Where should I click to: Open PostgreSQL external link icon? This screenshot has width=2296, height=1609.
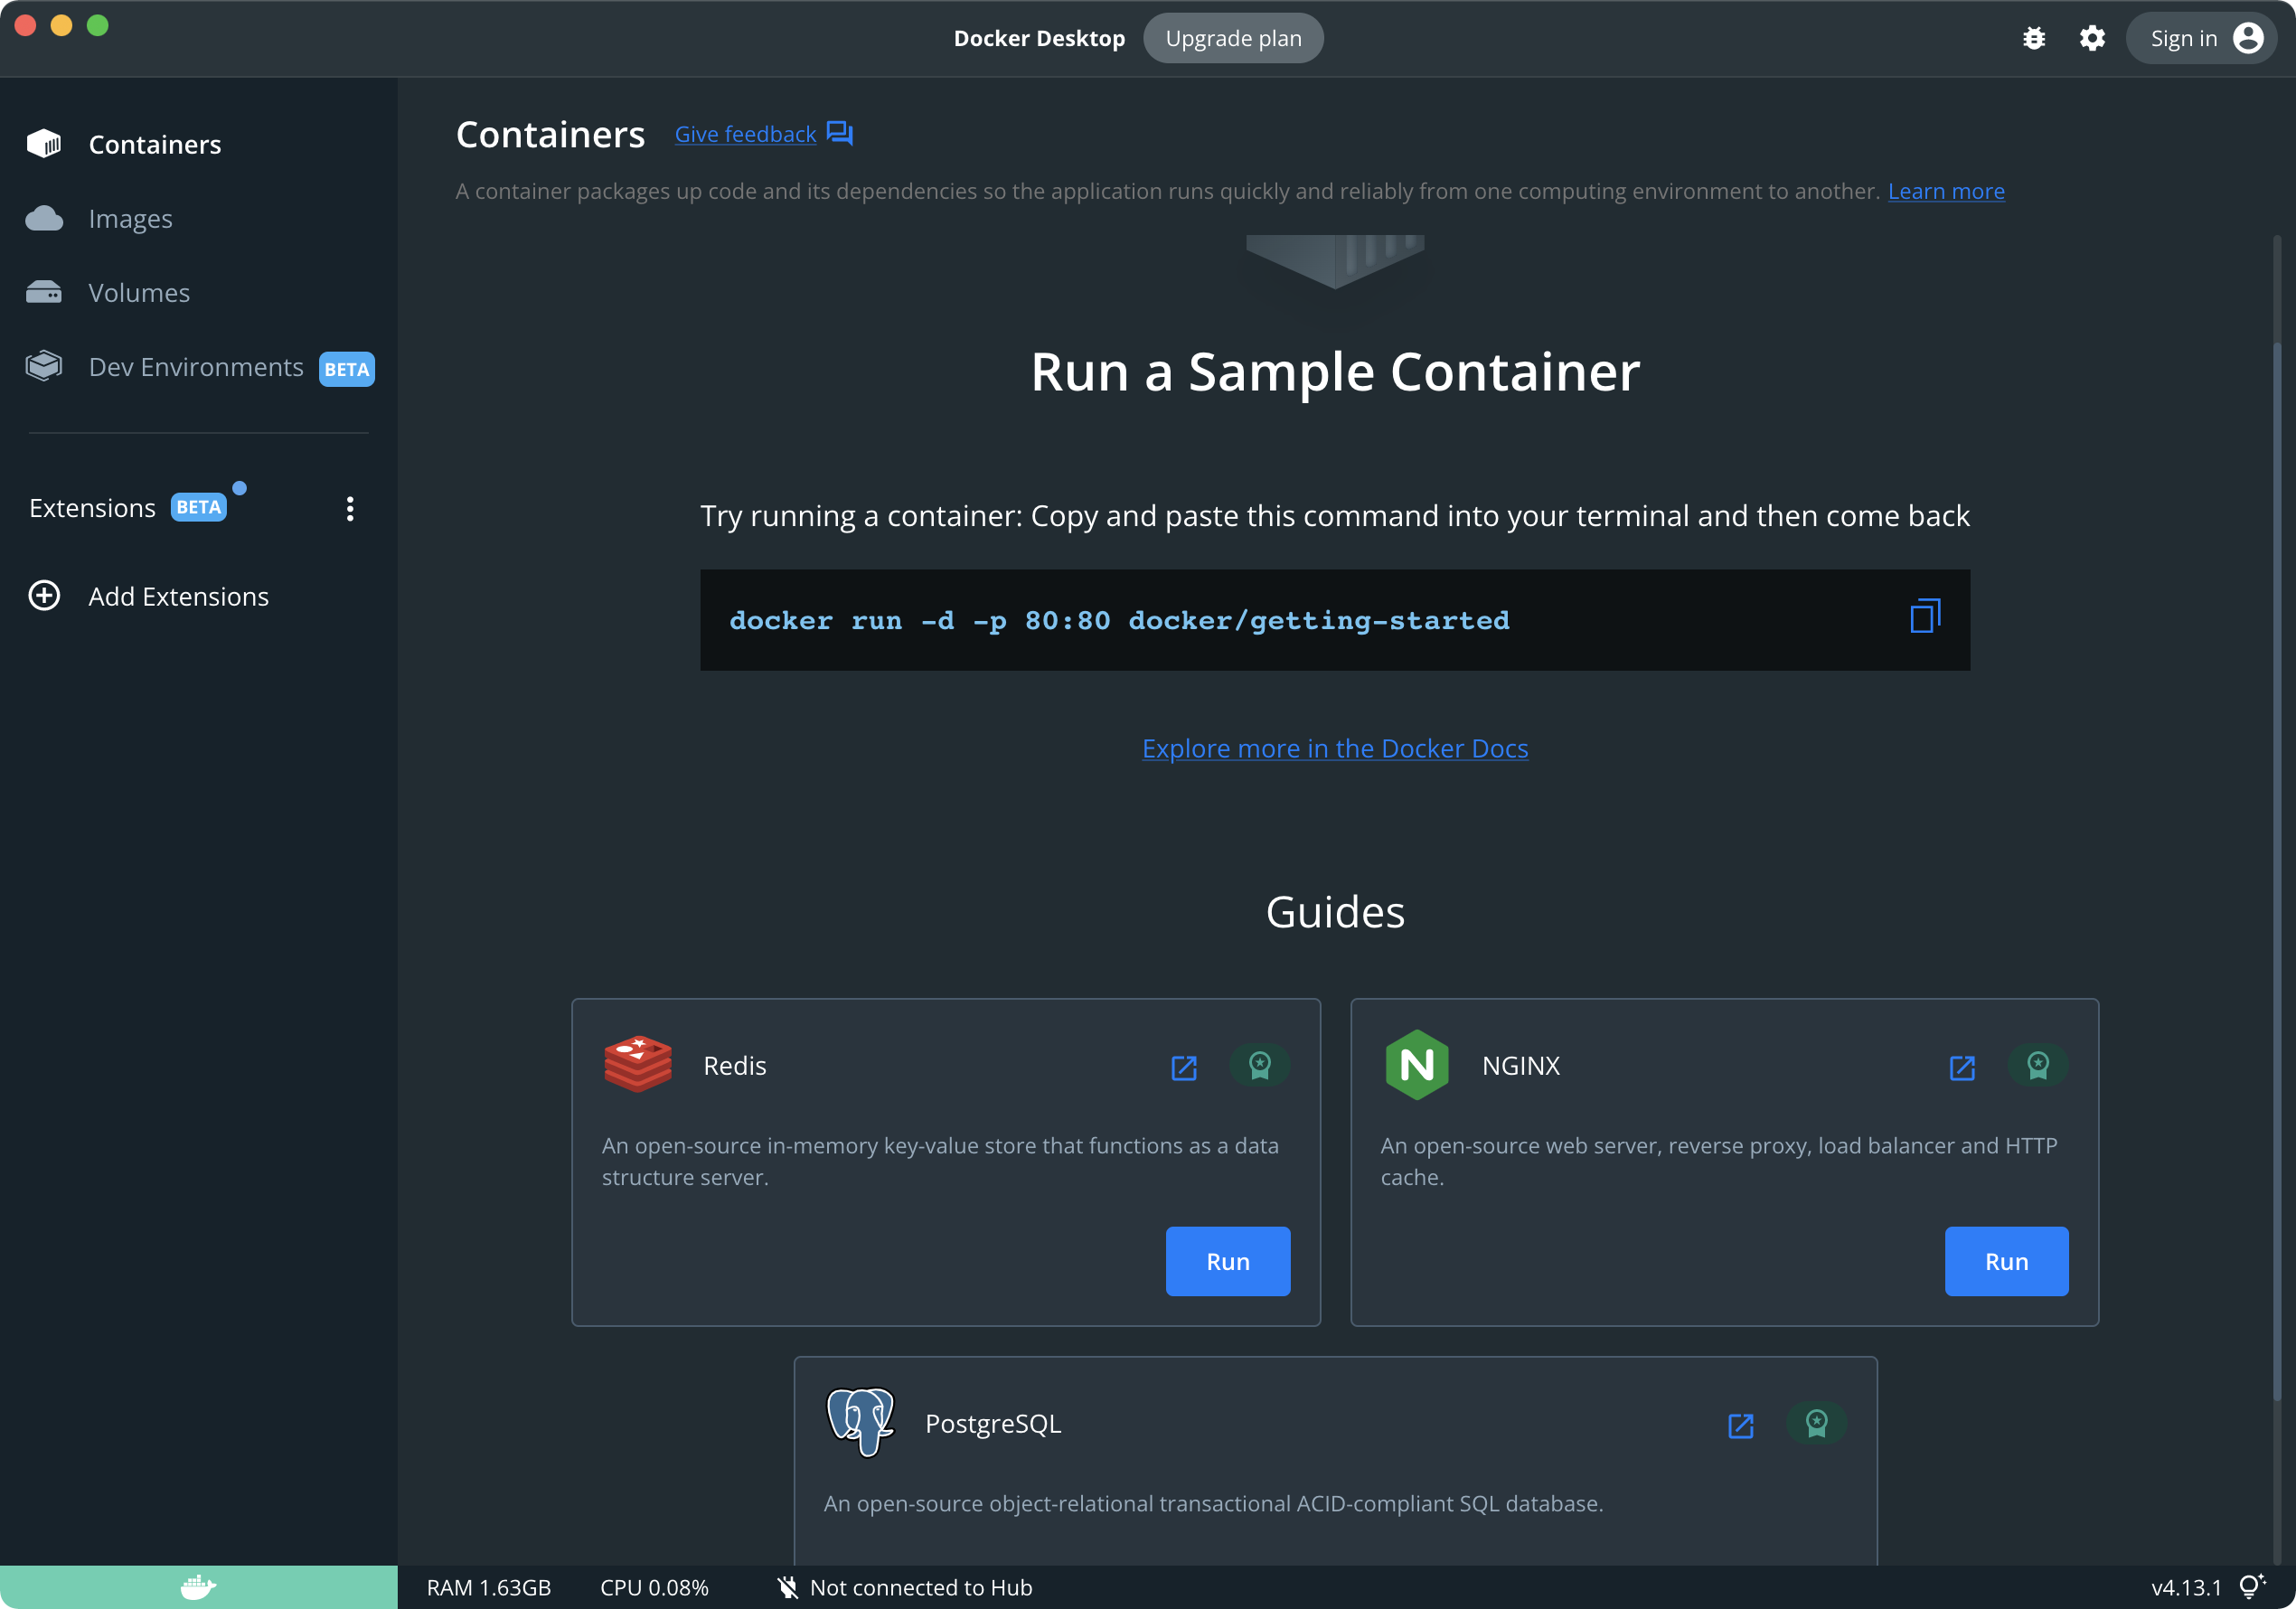(x=1740, y=1425)
